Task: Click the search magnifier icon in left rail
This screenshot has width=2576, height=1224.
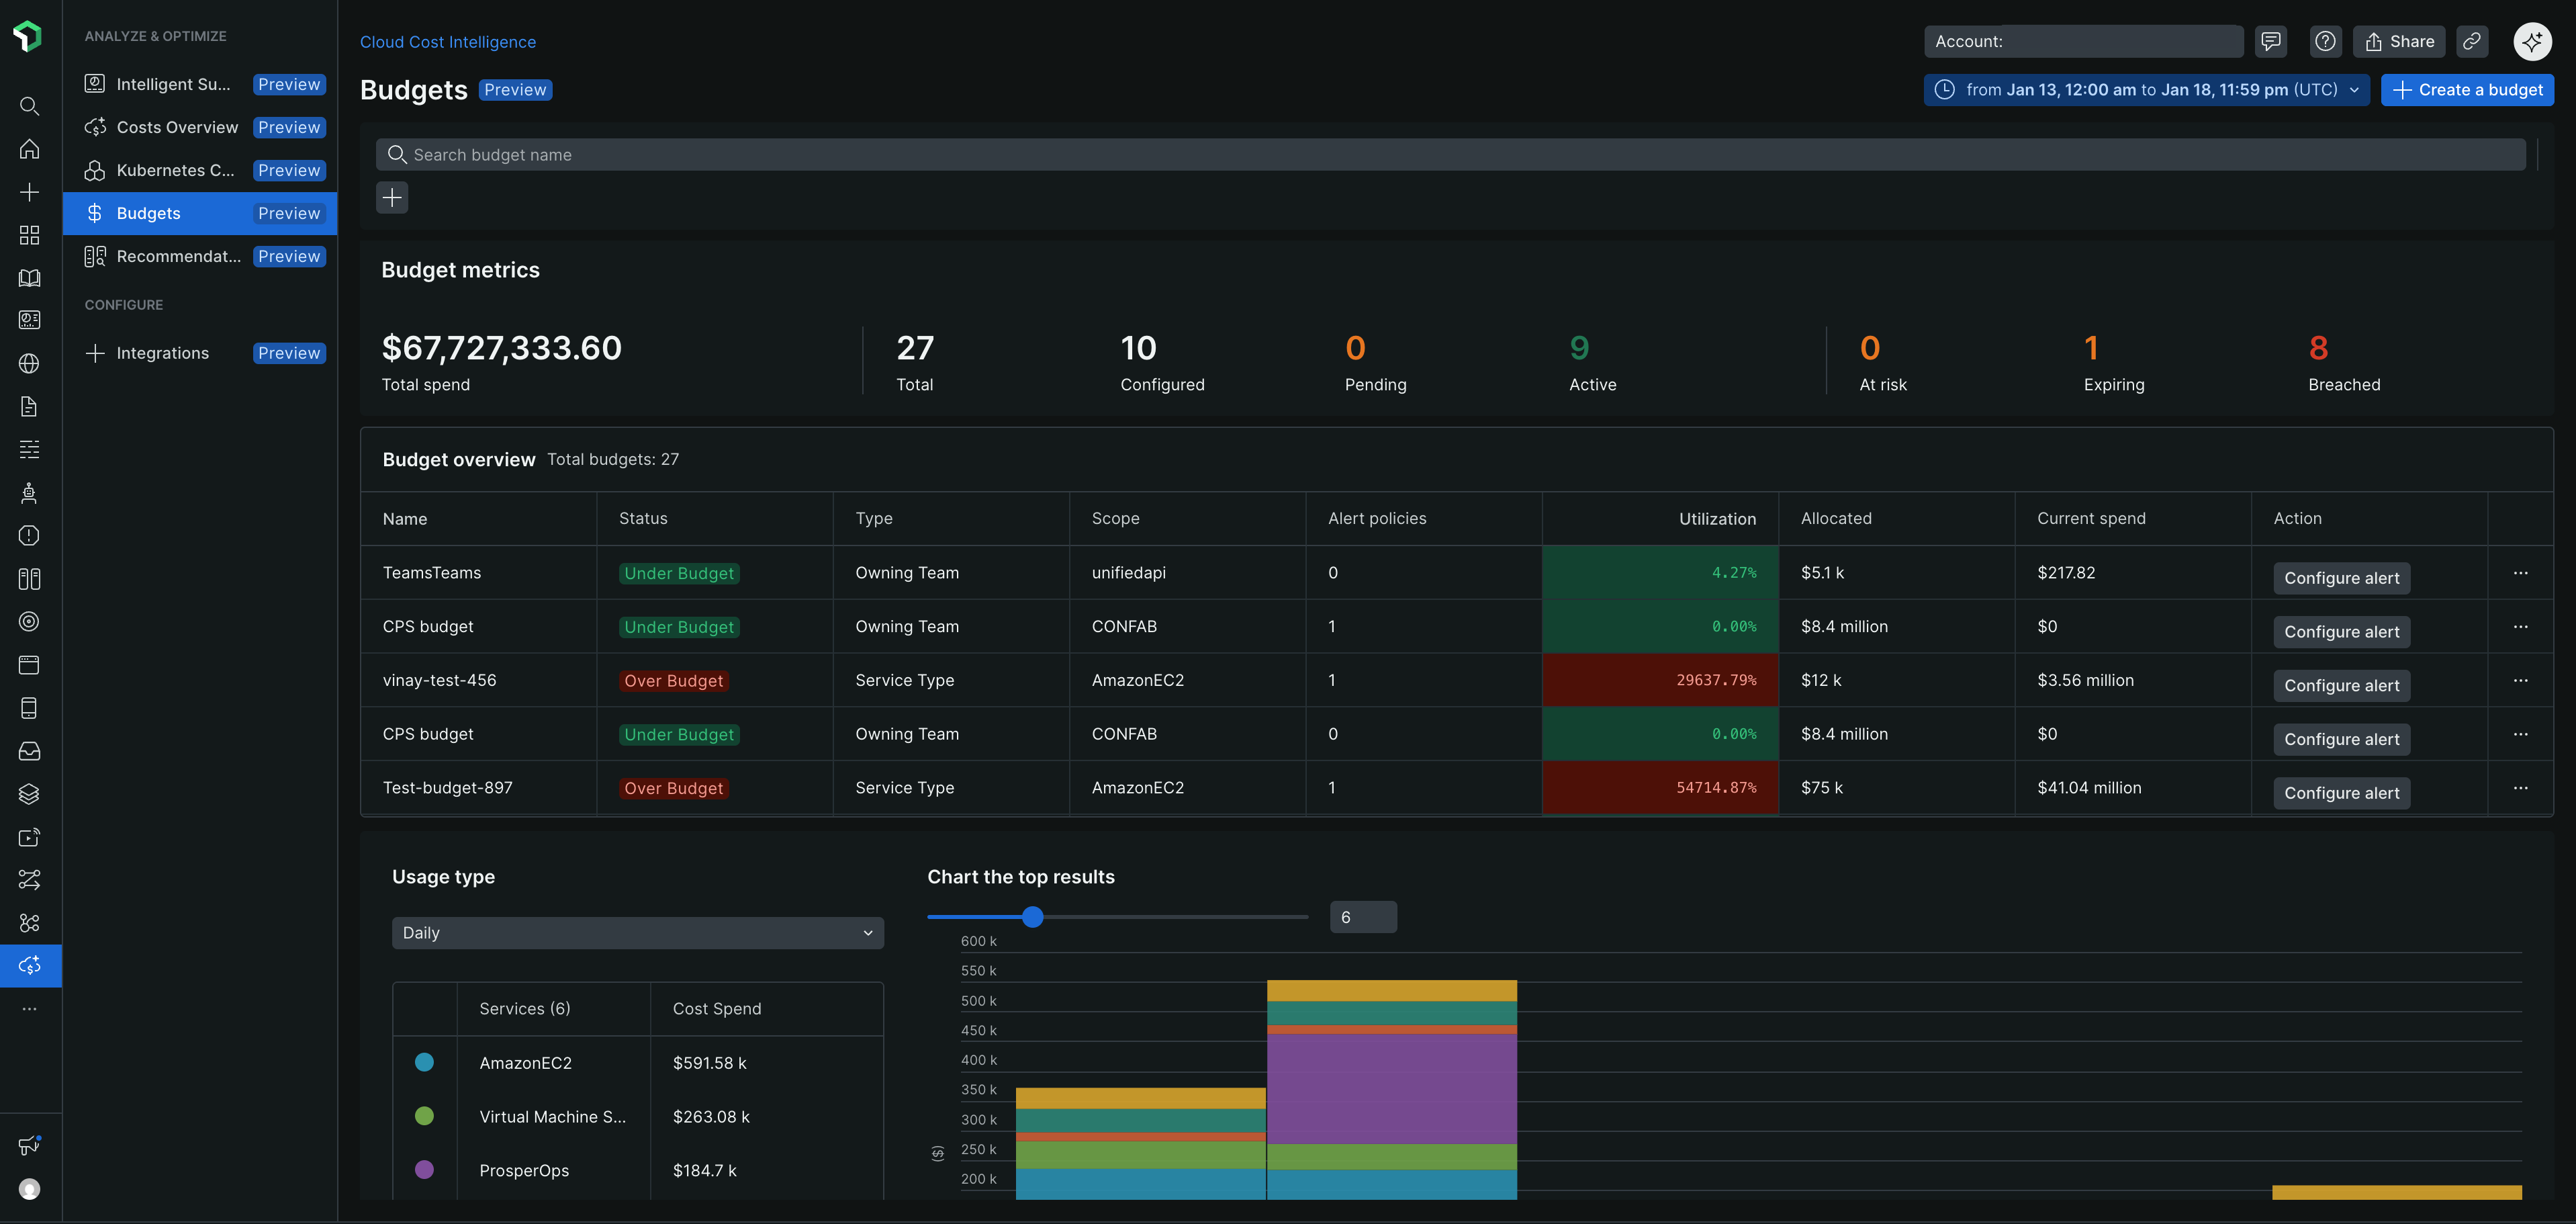Action: coord(30,106)
